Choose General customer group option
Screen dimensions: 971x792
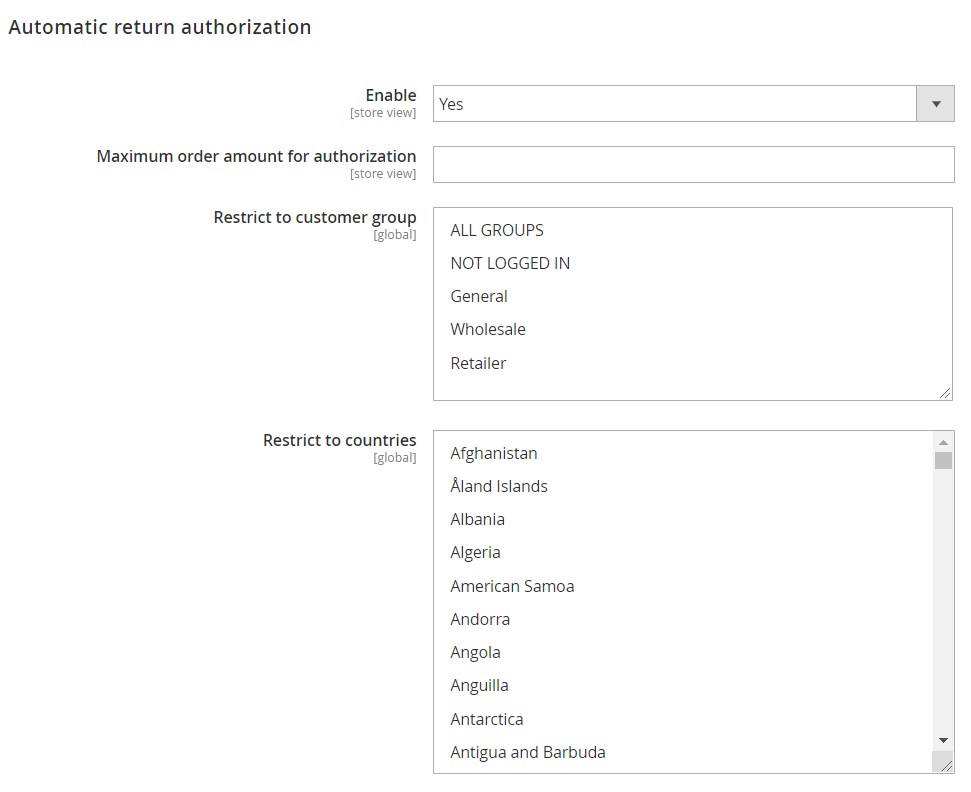(x=479, y=296)
